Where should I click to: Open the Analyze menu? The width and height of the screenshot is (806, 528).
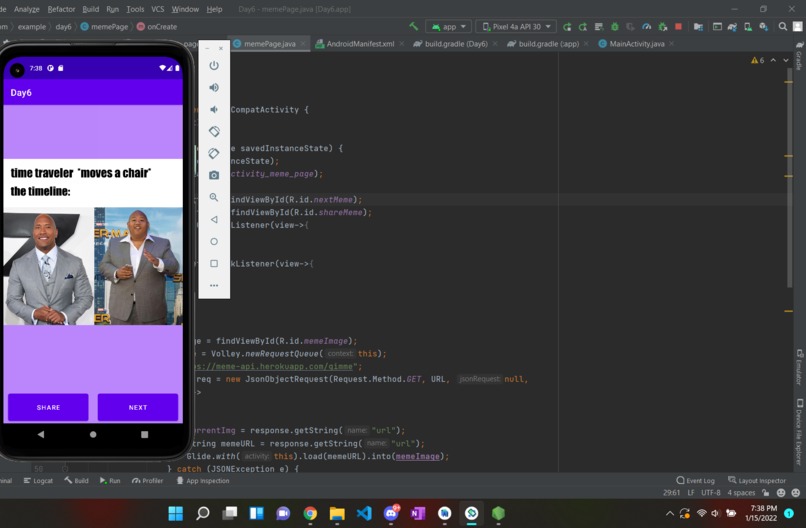pyautogui.click(x=27, y=9)
